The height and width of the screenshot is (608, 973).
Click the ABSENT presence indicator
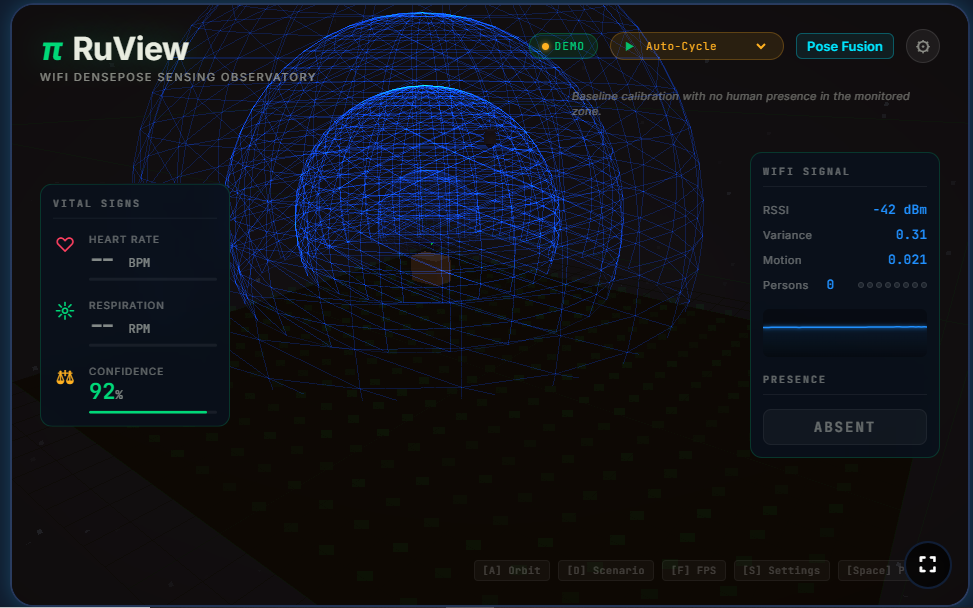(x=845, y=427)
